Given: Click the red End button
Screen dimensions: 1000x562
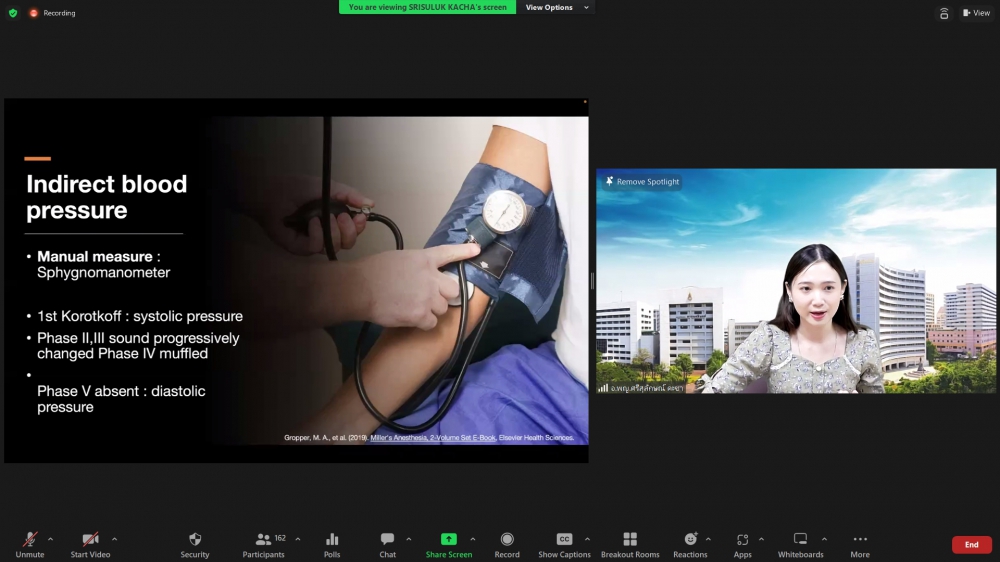Looking at the screenshot, I should point(971,545).
